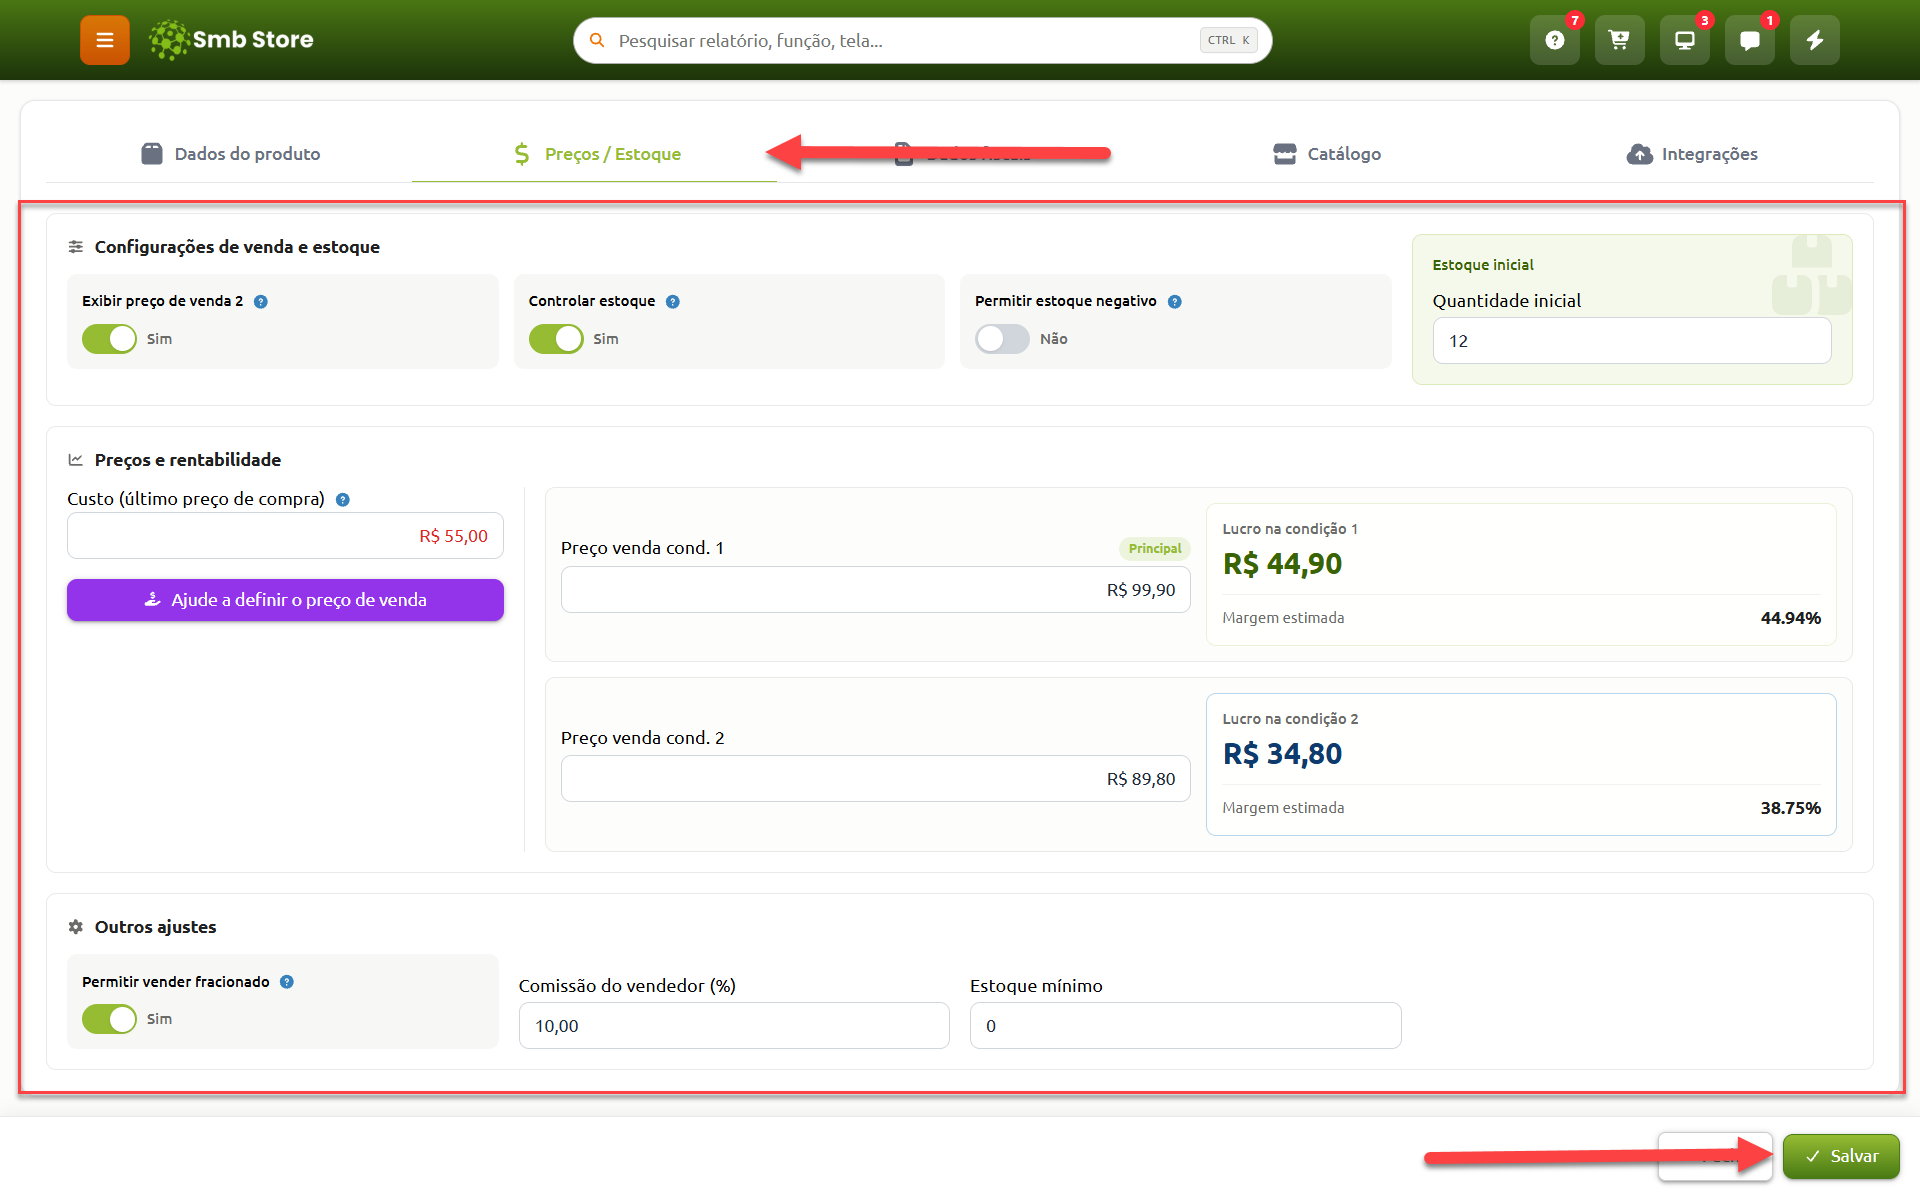Click the 38.75% margin value
Image resolution: width=1920 pixels, height=1196 pixels.
1790,808
